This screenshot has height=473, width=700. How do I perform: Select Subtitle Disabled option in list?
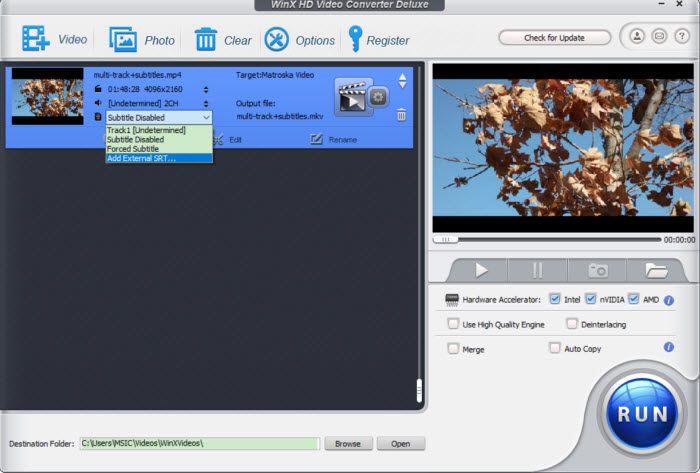pos(159,139)
